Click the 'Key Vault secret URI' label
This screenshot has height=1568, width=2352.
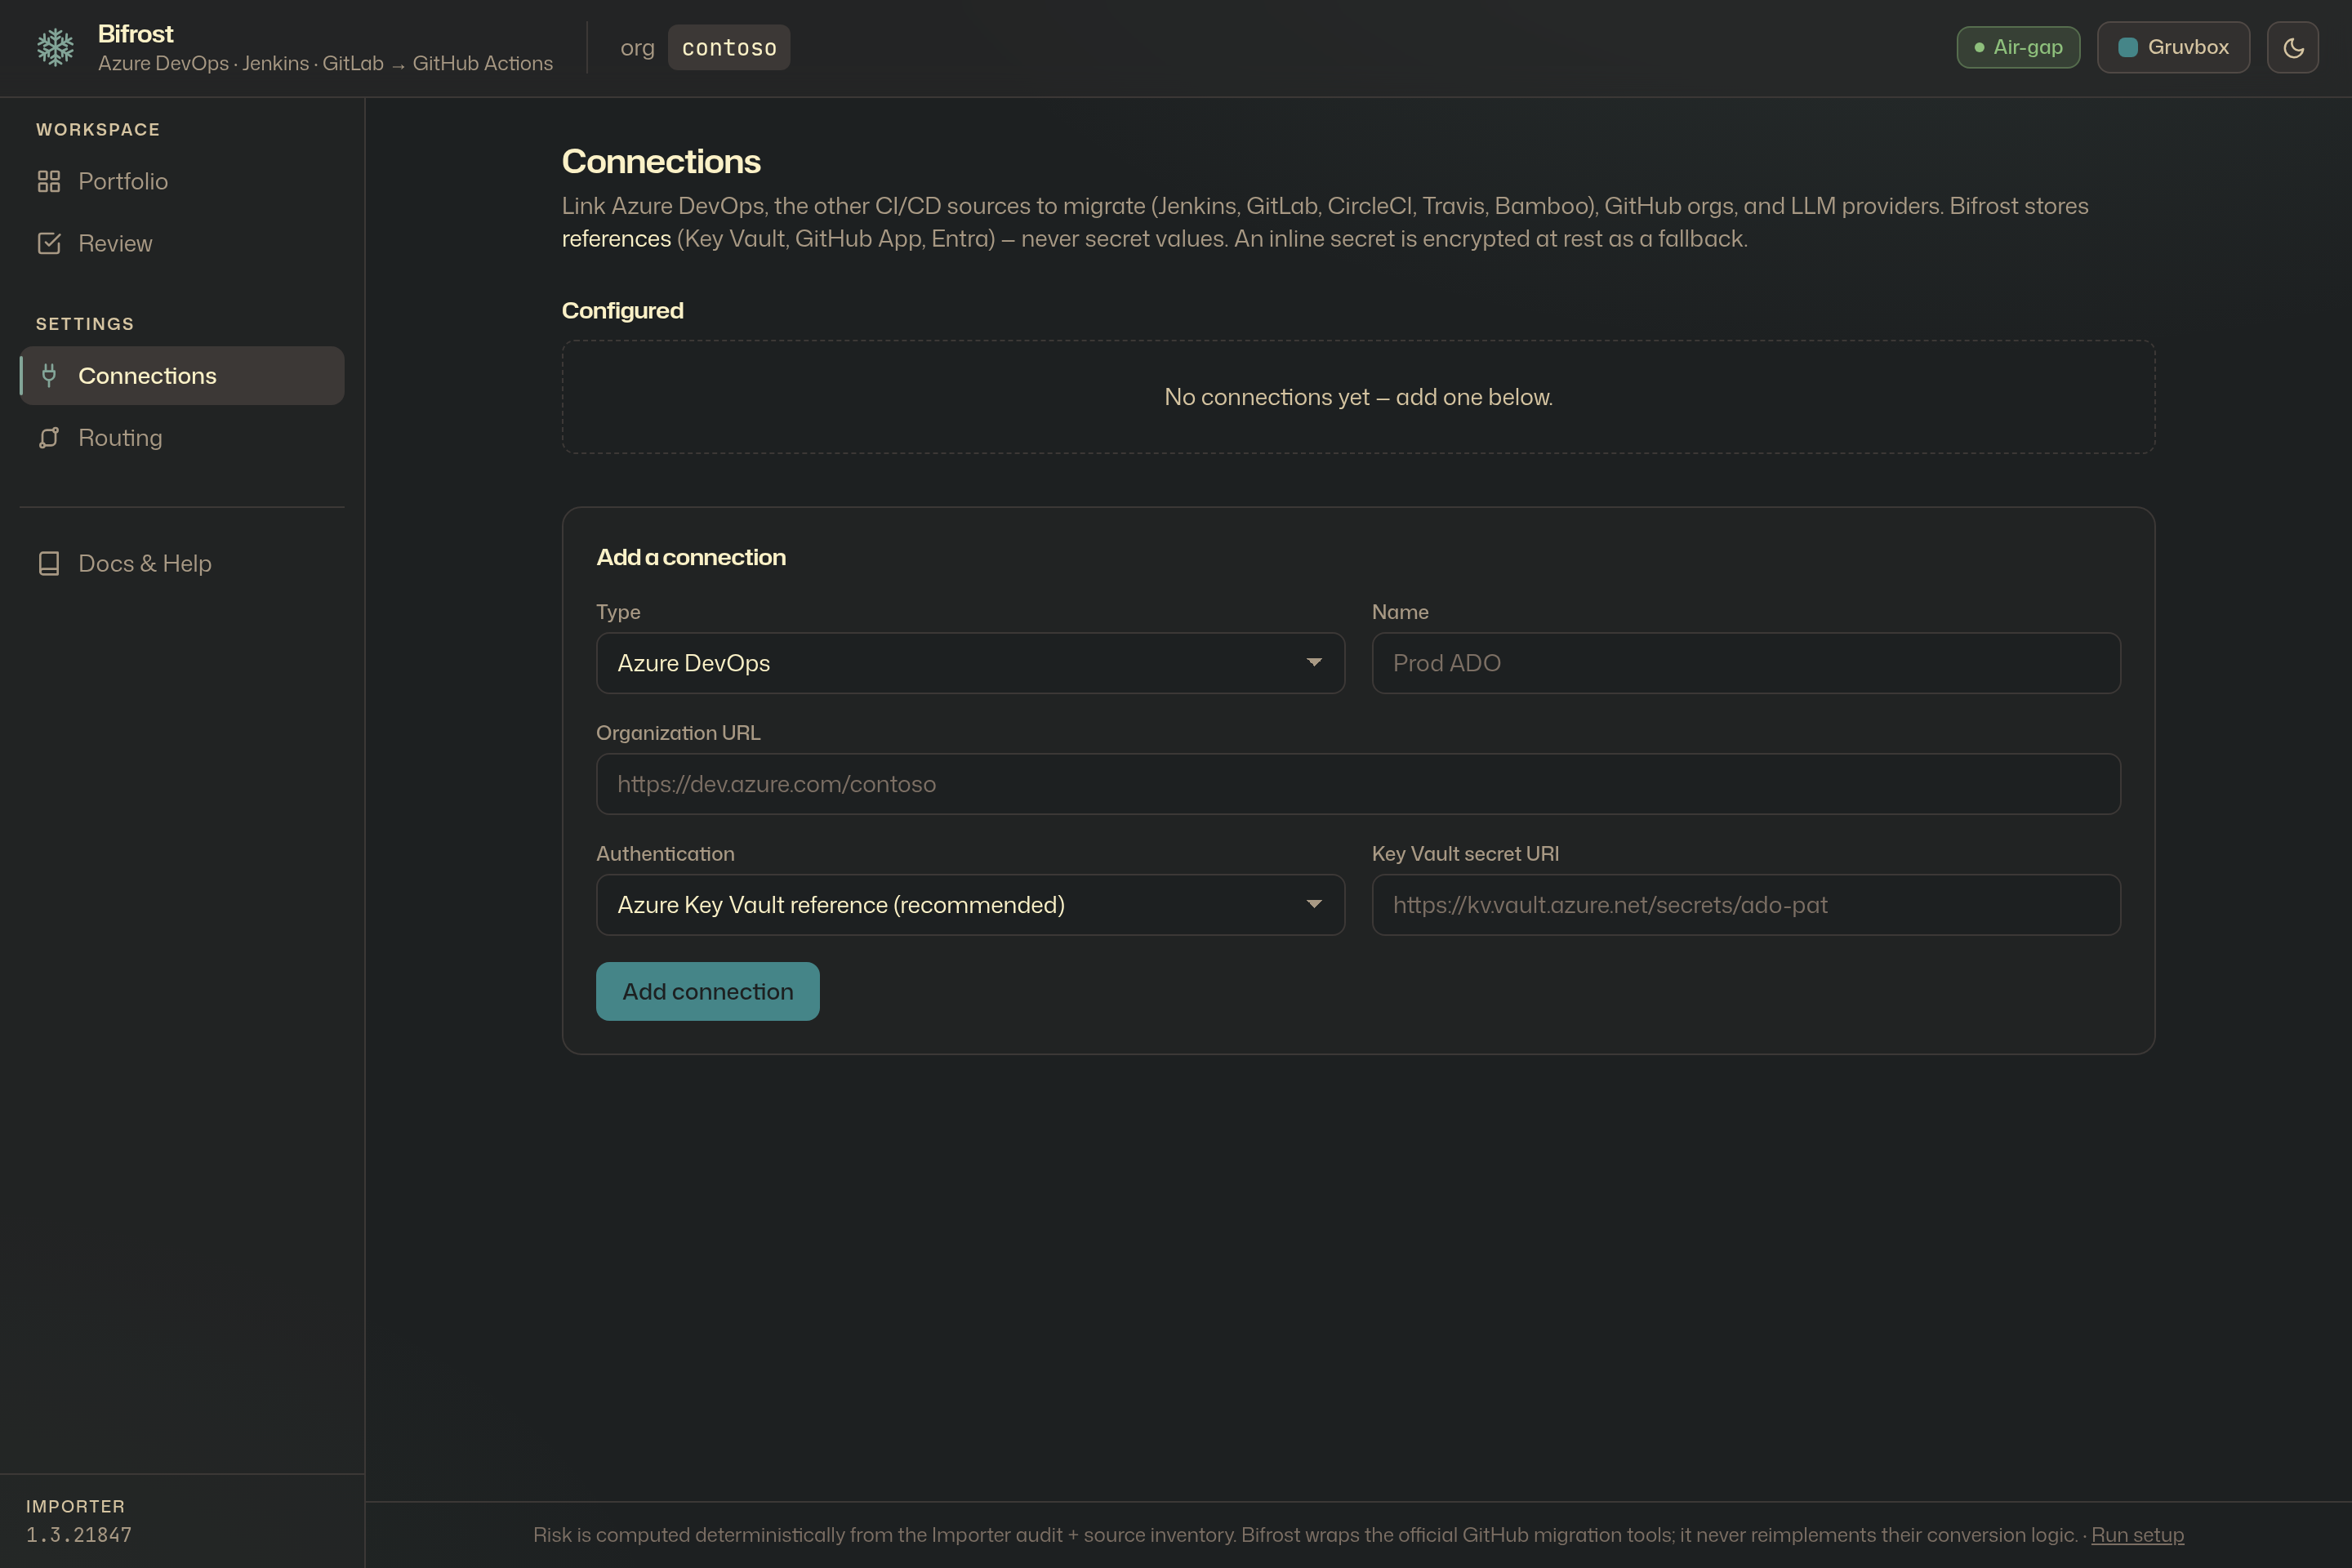click(1465, 853)
